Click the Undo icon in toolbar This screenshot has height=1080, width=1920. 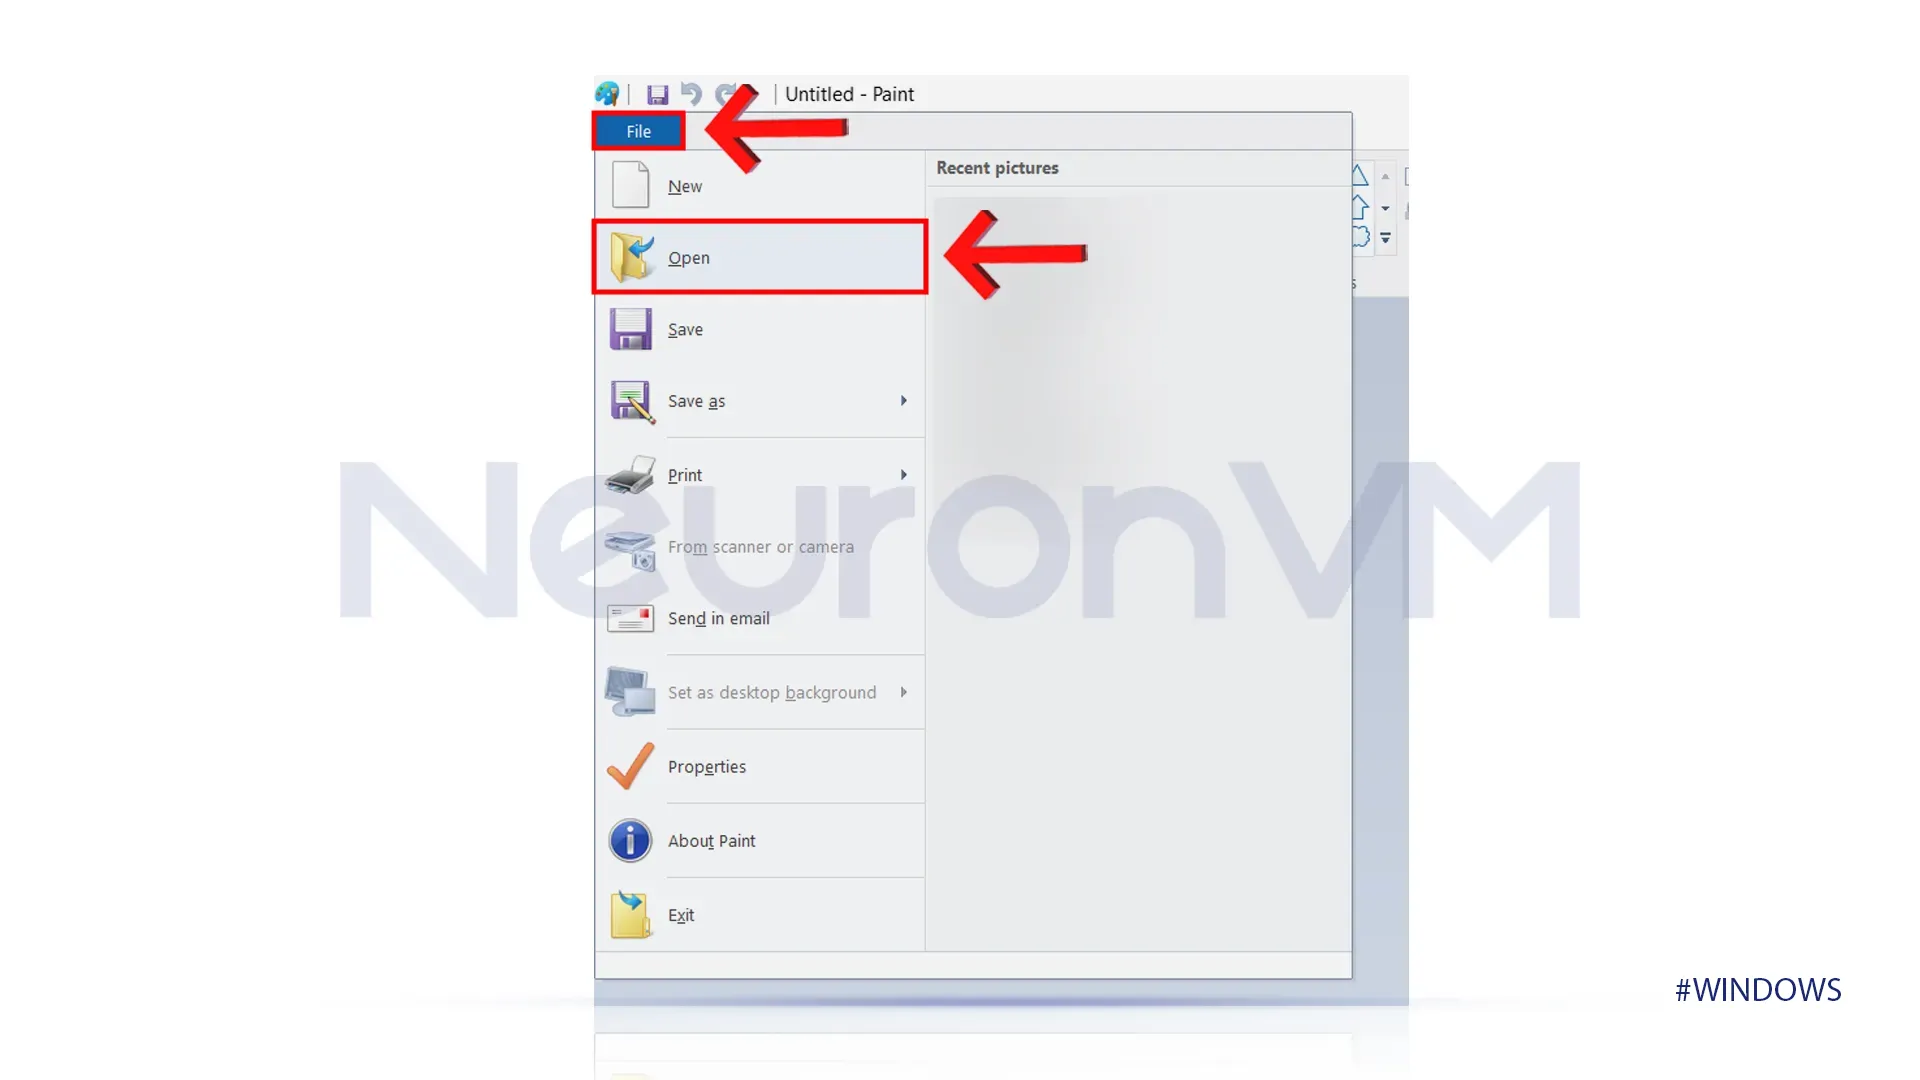coord(691,92)
